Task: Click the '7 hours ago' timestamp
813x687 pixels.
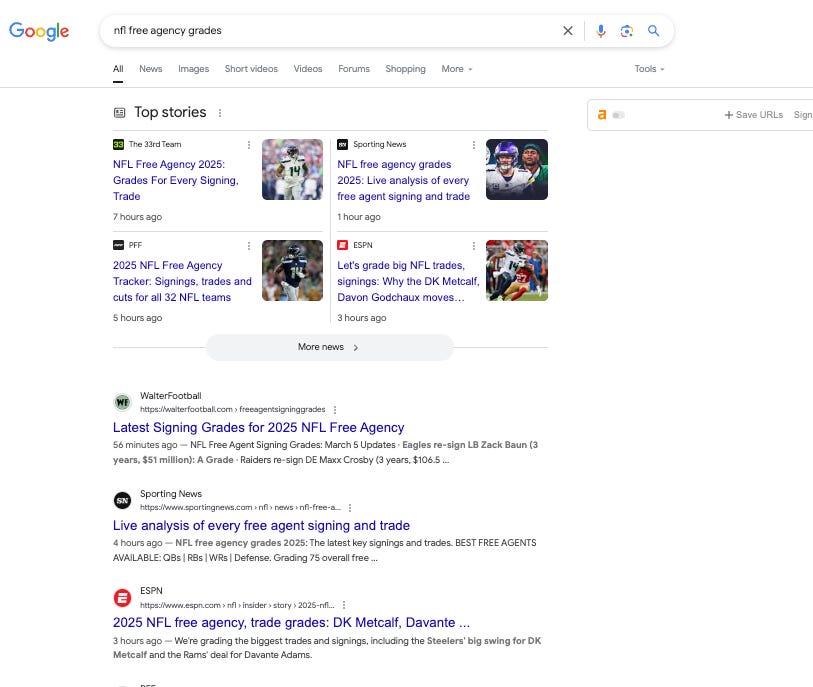Action: [x=137, y=217]
